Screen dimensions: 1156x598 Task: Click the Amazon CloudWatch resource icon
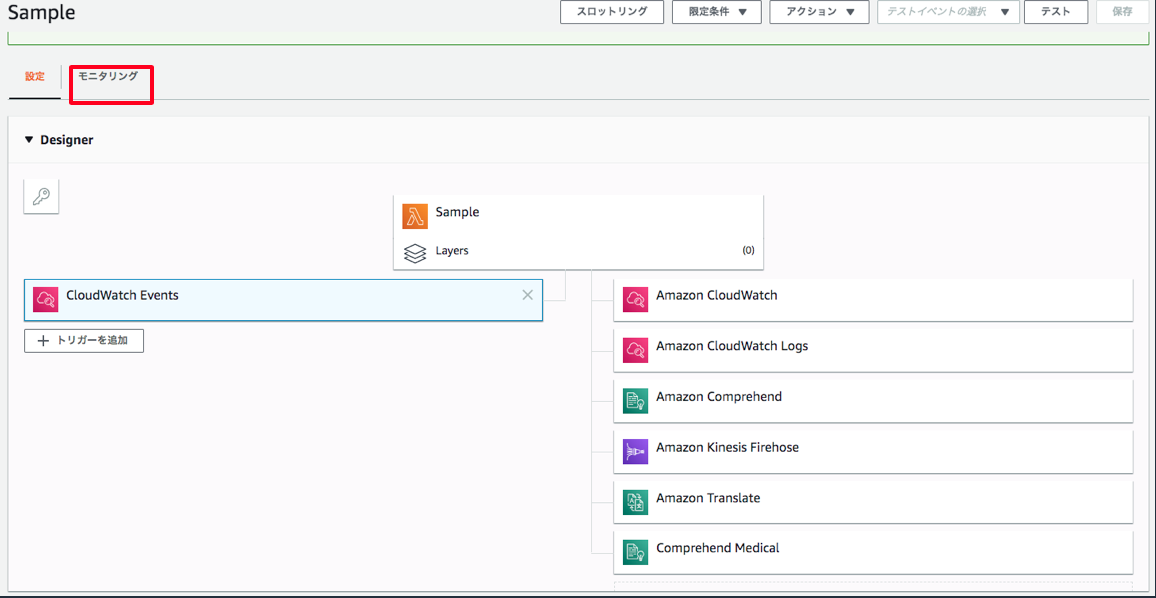coord(635,299)
